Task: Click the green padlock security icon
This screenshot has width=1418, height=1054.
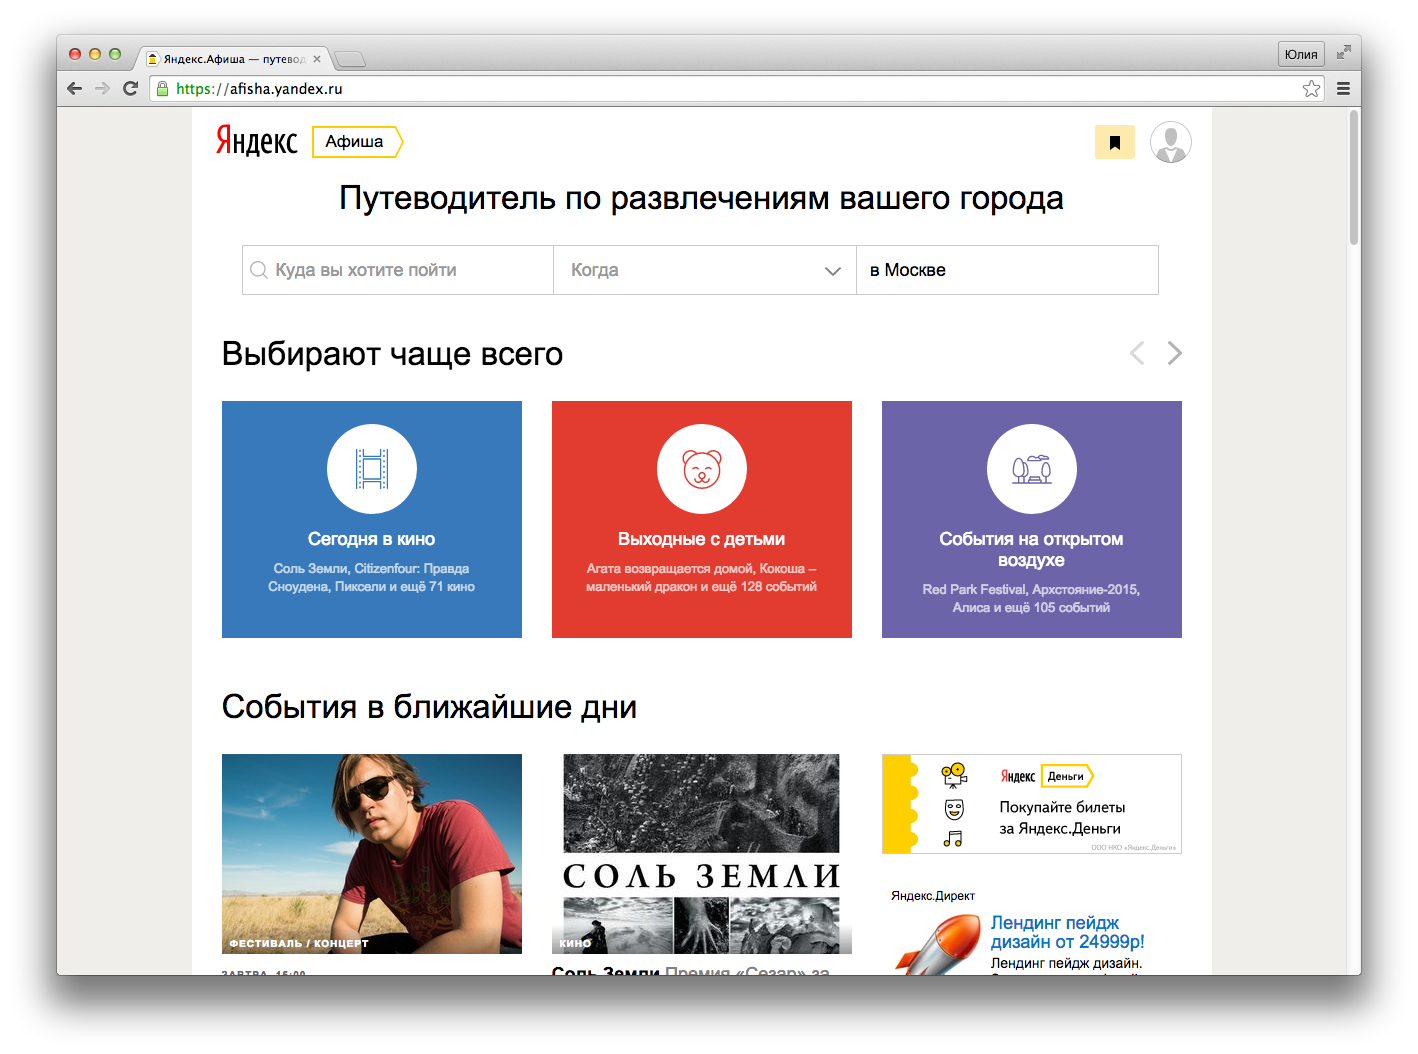Action: (x=162, y=89)
